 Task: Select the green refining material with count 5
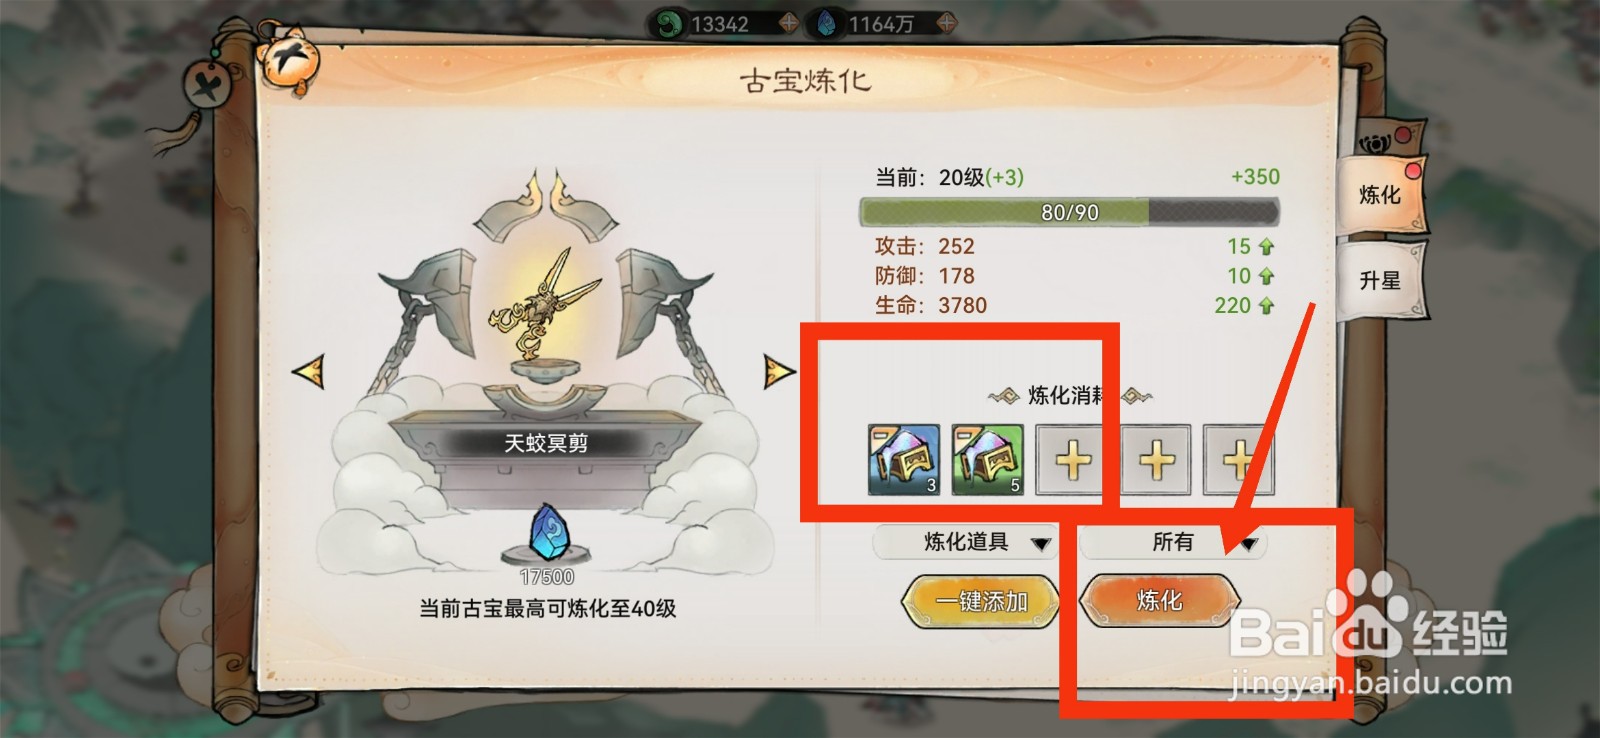(987, 460)
